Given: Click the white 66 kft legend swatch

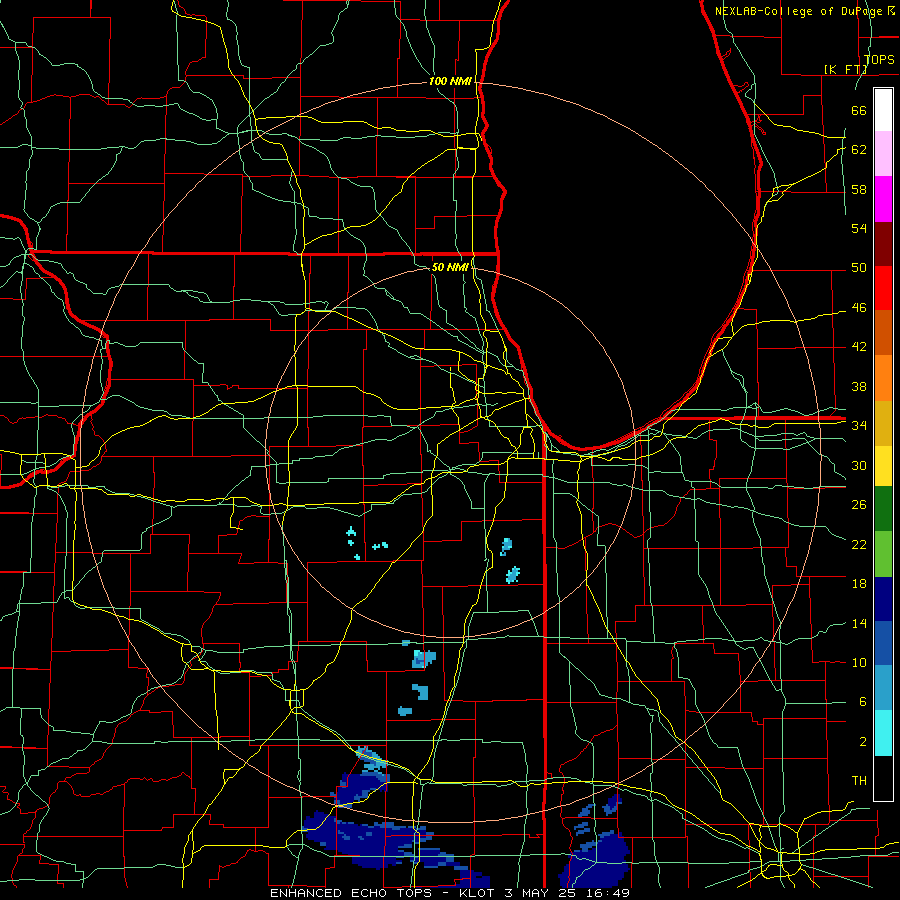Looking at the screenshot, I should pos(883,110).
